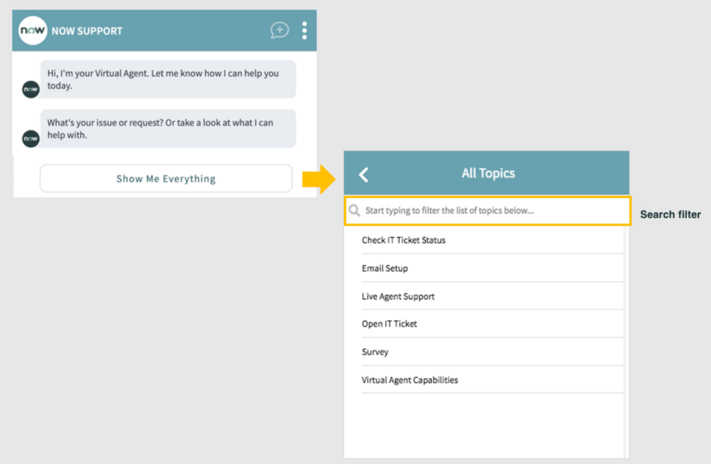
Task: Focus the topic filter search field
Action: coord(487,211)
